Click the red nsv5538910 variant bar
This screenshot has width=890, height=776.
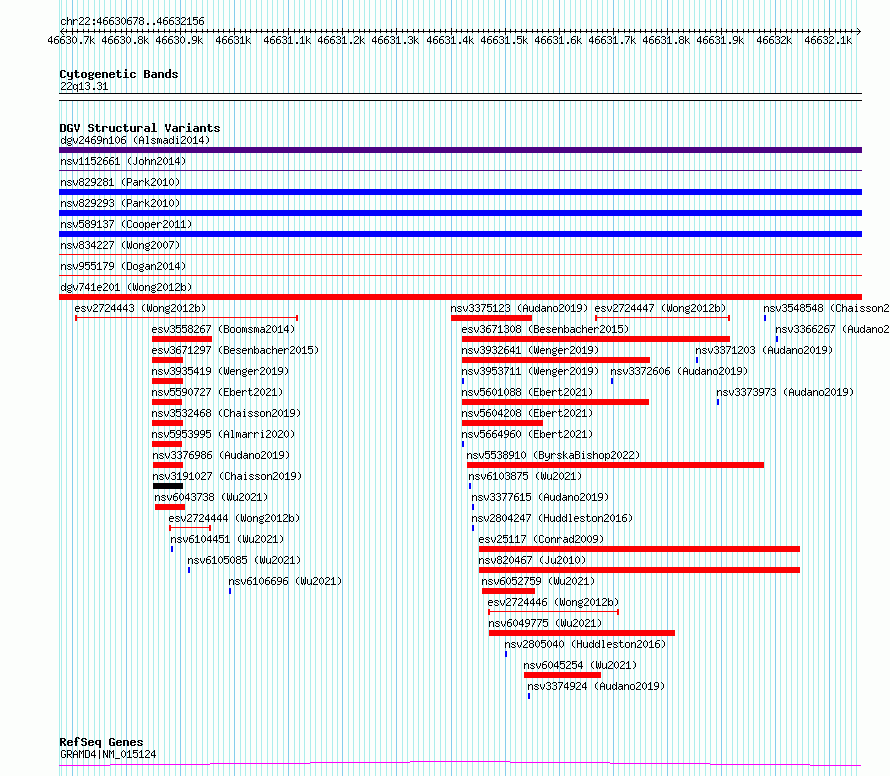click(x=615, y=465)
